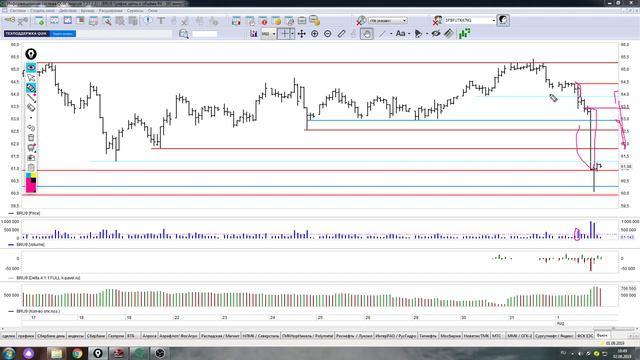Click the camera snapshot icon in chart palette
This screenshot has height=360, width=640.
click(x=31, y=158)
